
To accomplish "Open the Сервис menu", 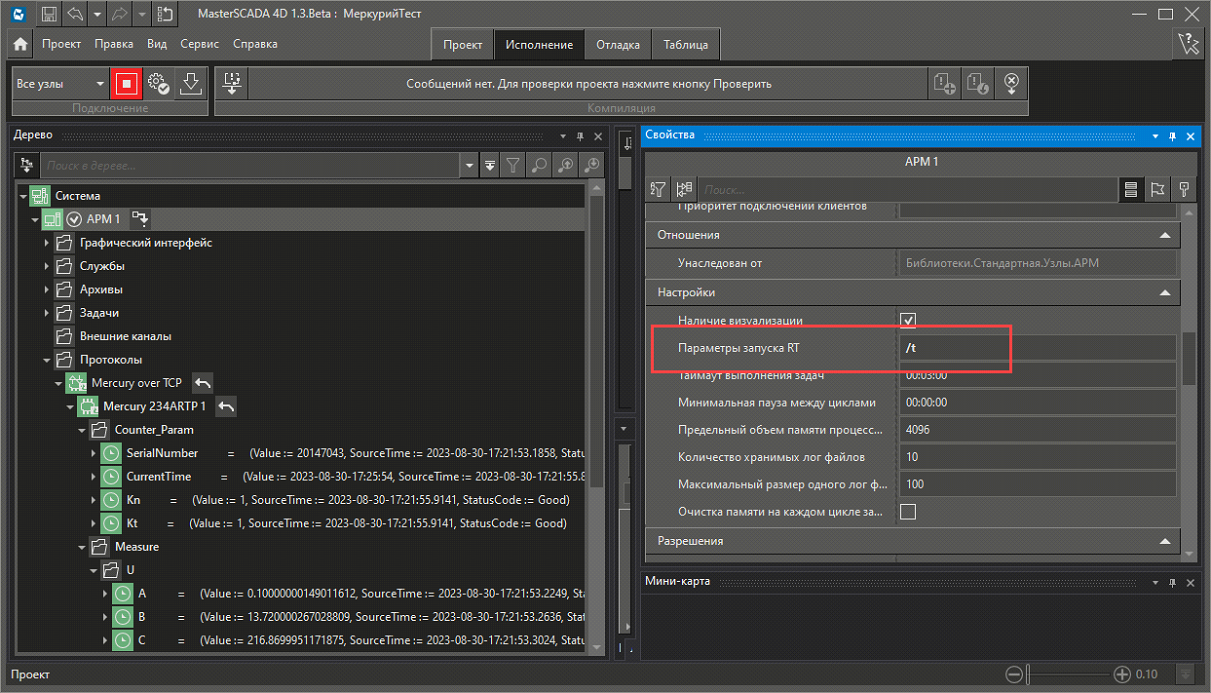I will (x=200, y=44).
